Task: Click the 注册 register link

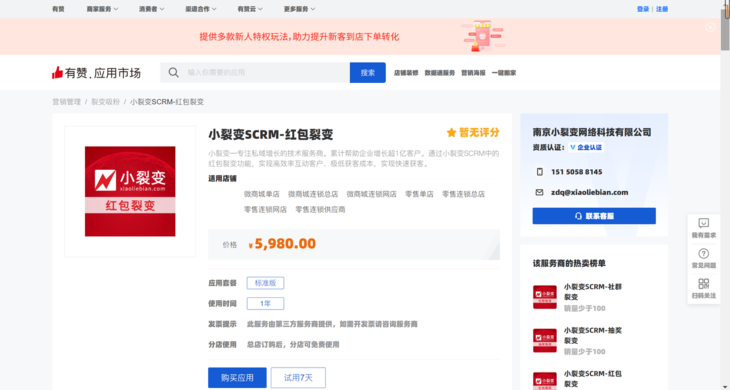Action: coord(662,9)
